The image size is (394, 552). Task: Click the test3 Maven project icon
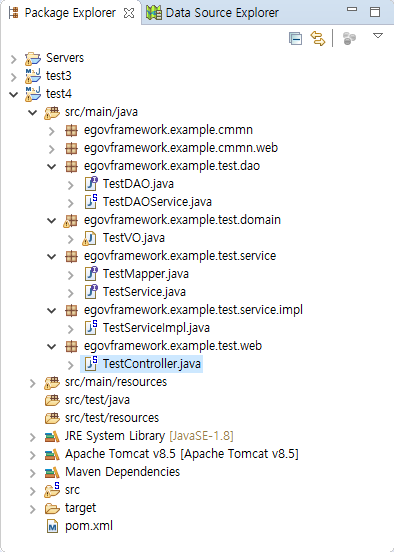(x=32, y=76)
